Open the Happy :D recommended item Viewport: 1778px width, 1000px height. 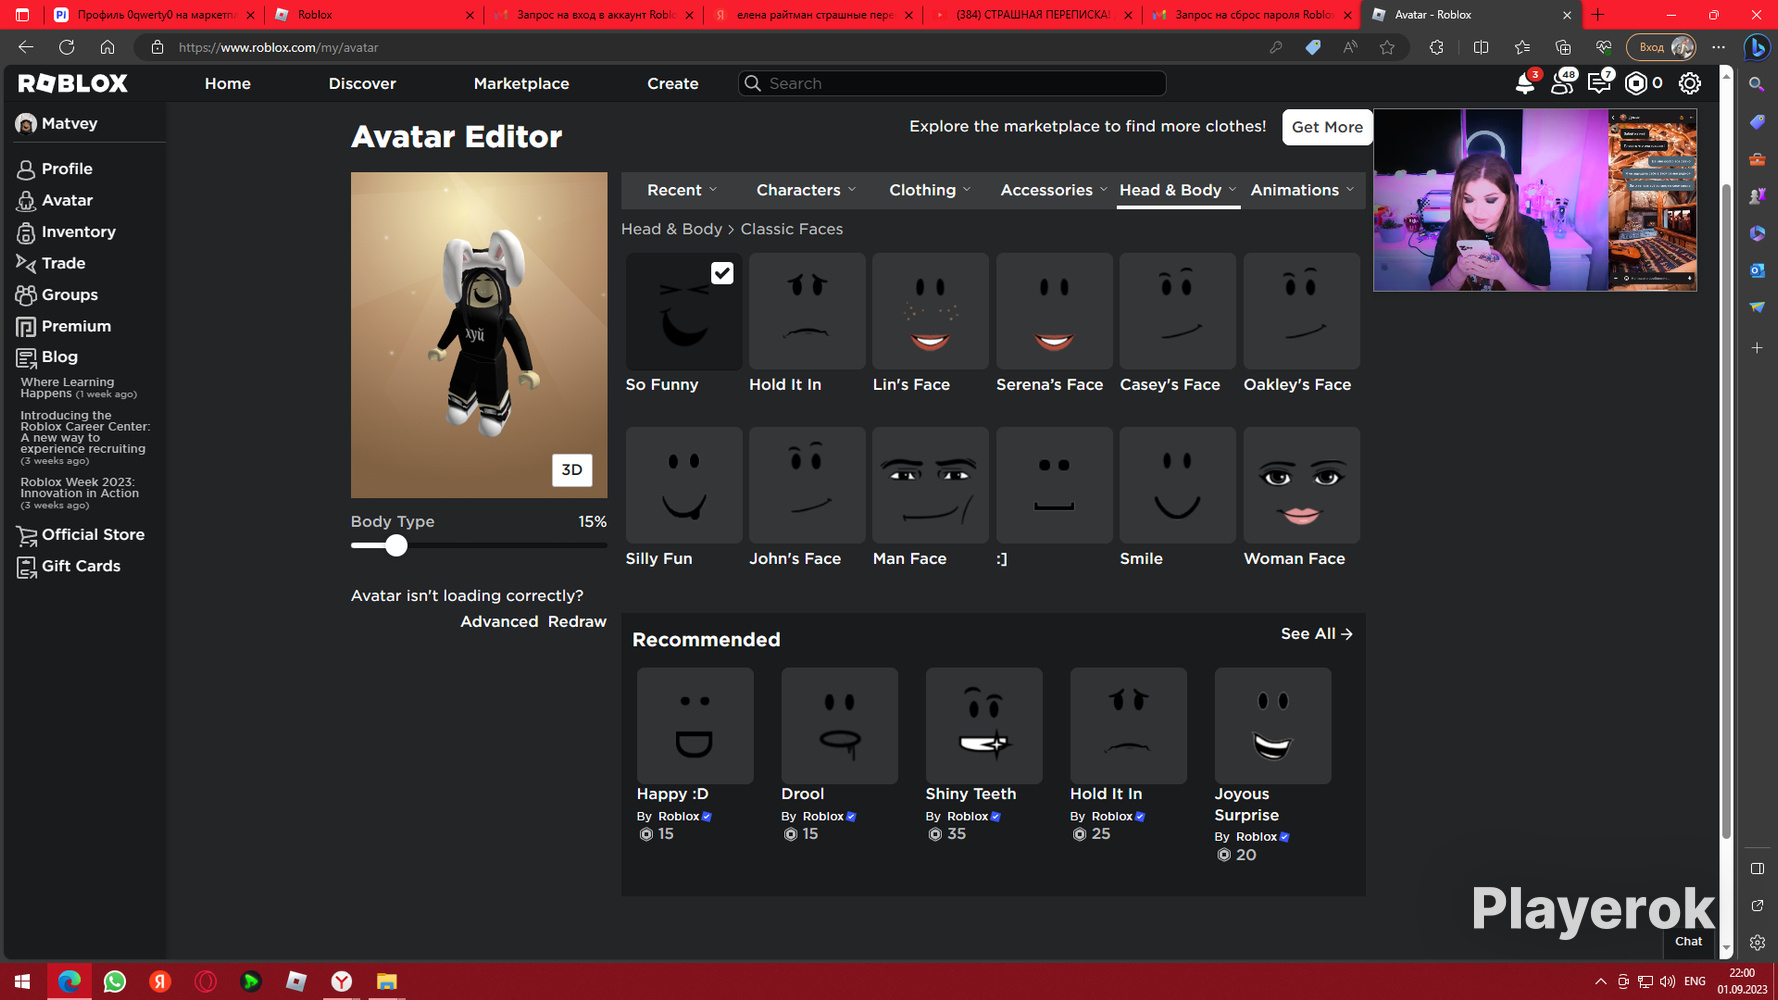[695, 726]
